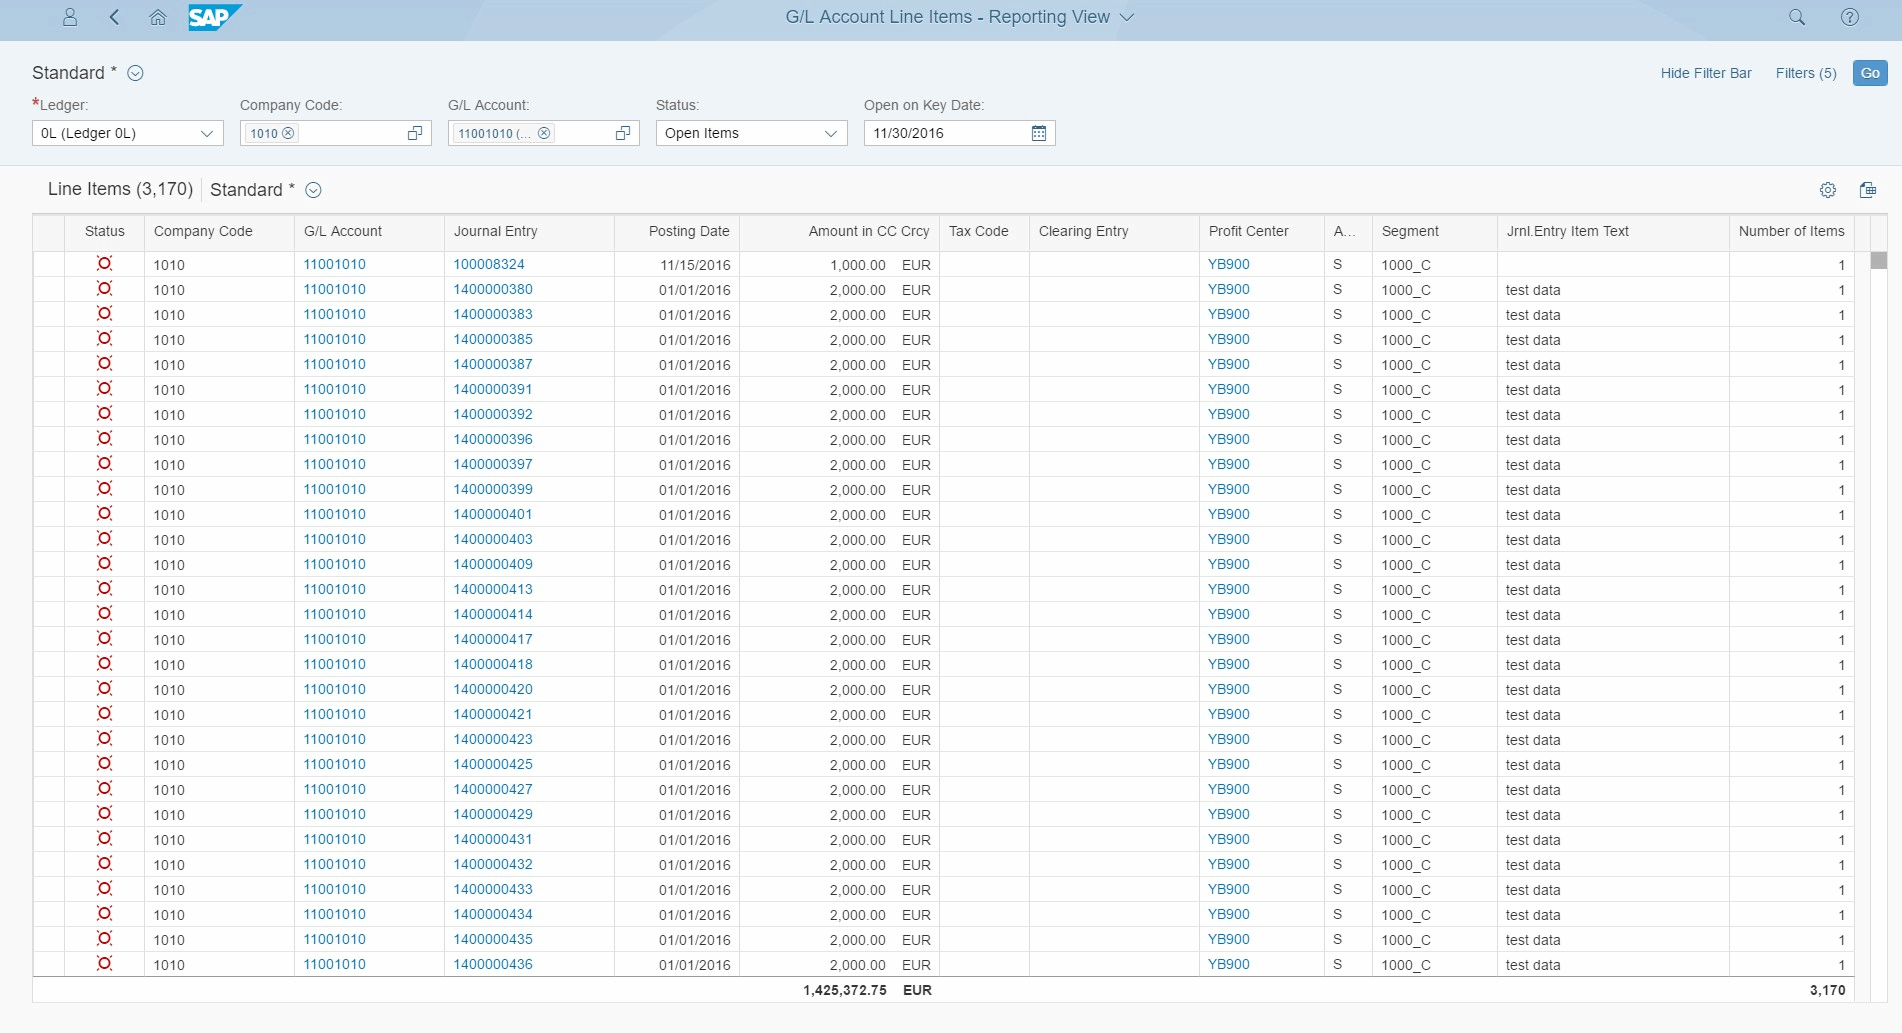The image size is (1902, 1033).
Task: Open the calendar date picker
Action: (1038, 133)
